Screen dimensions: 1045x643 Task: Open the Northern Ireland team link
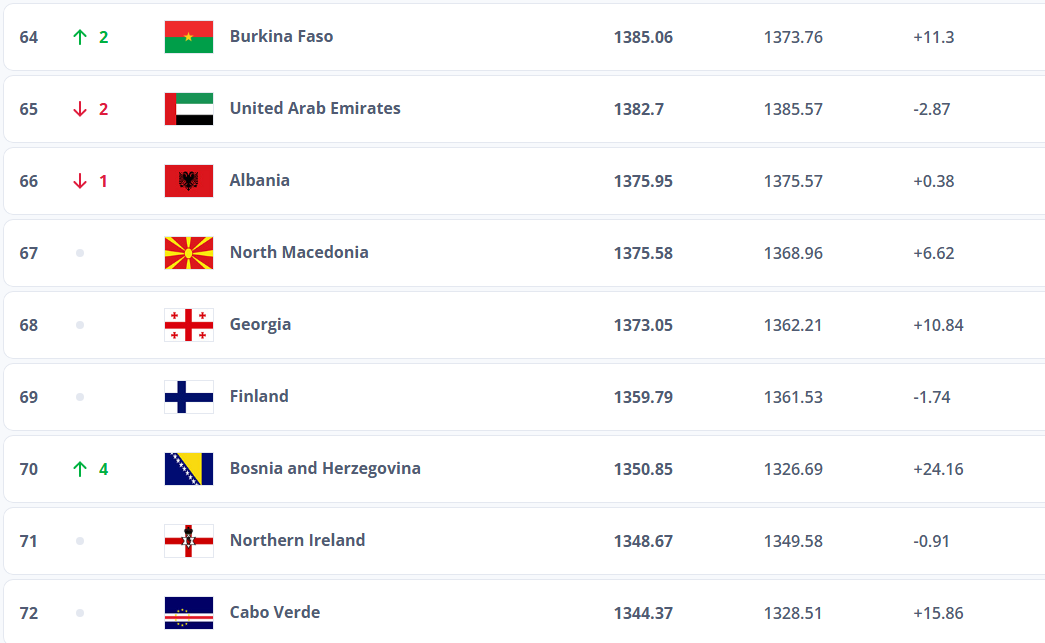point(297,540)
